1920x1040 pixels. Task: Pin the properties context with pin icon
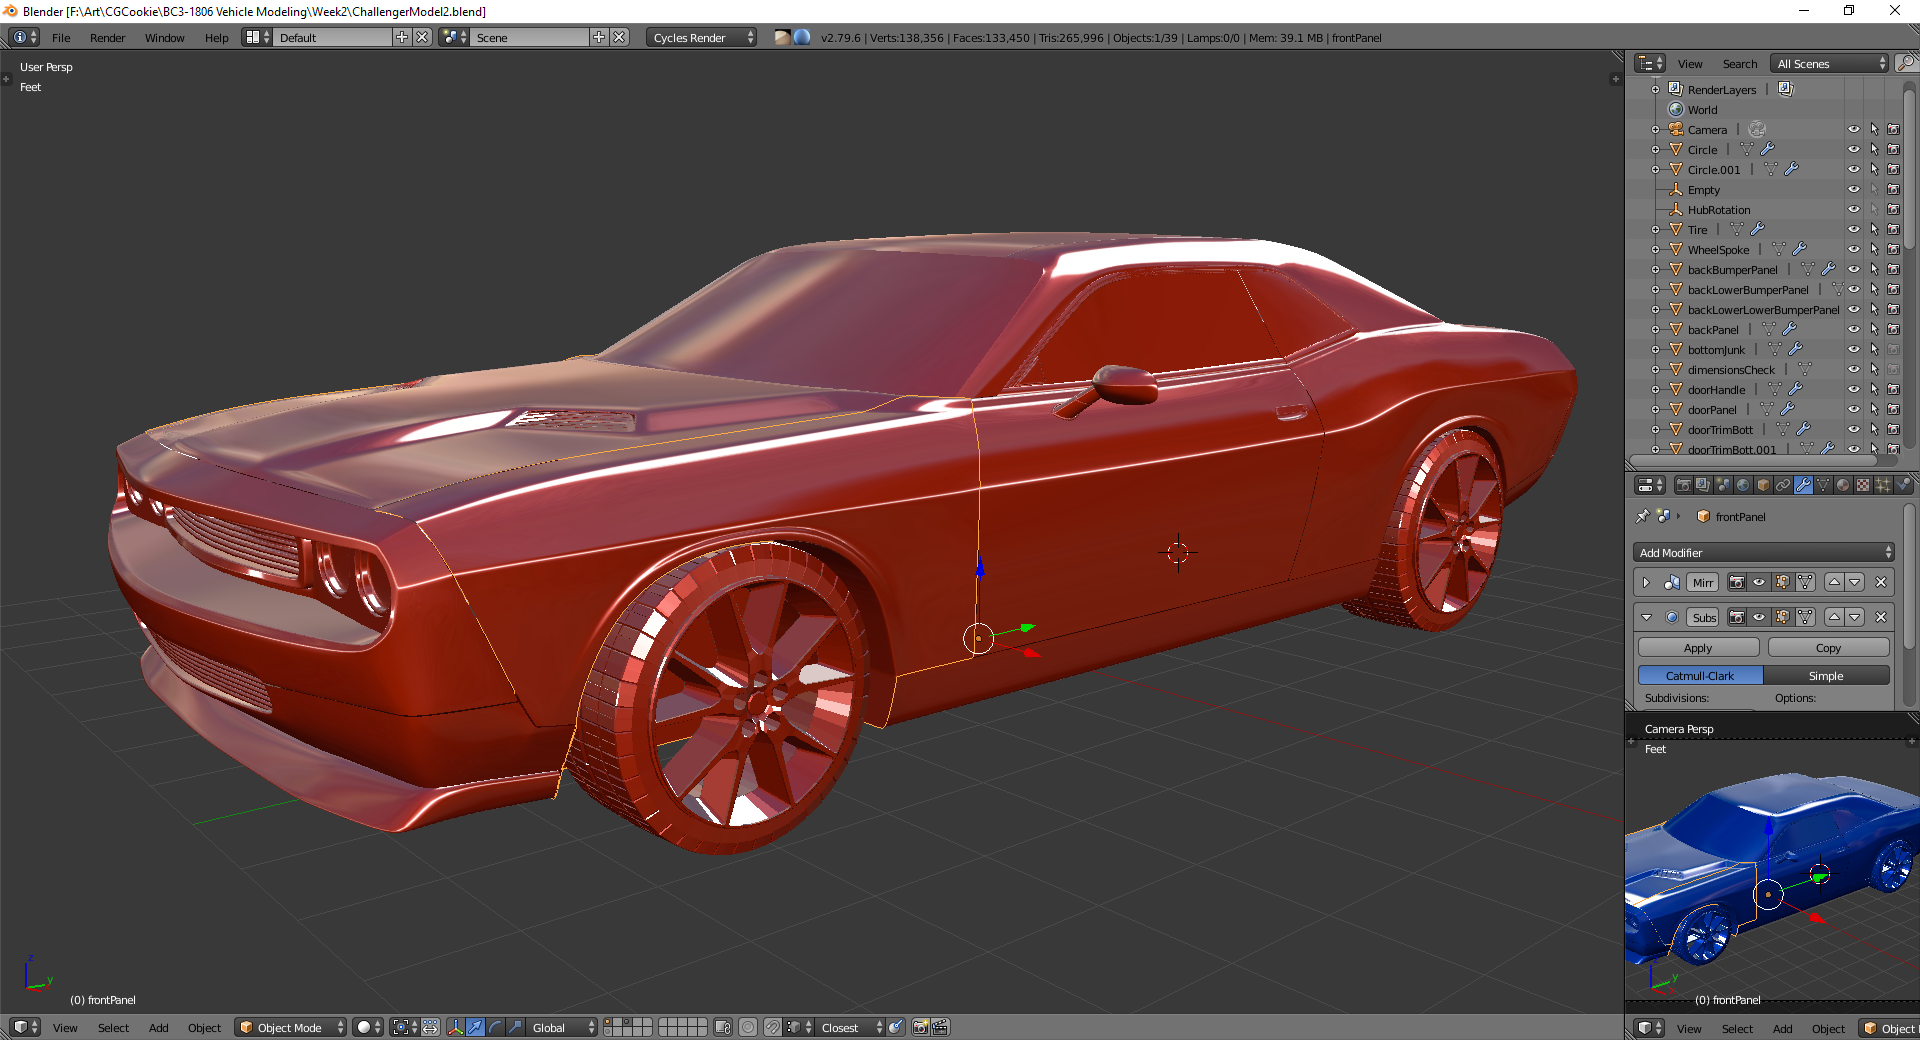tap(1642, 517)
